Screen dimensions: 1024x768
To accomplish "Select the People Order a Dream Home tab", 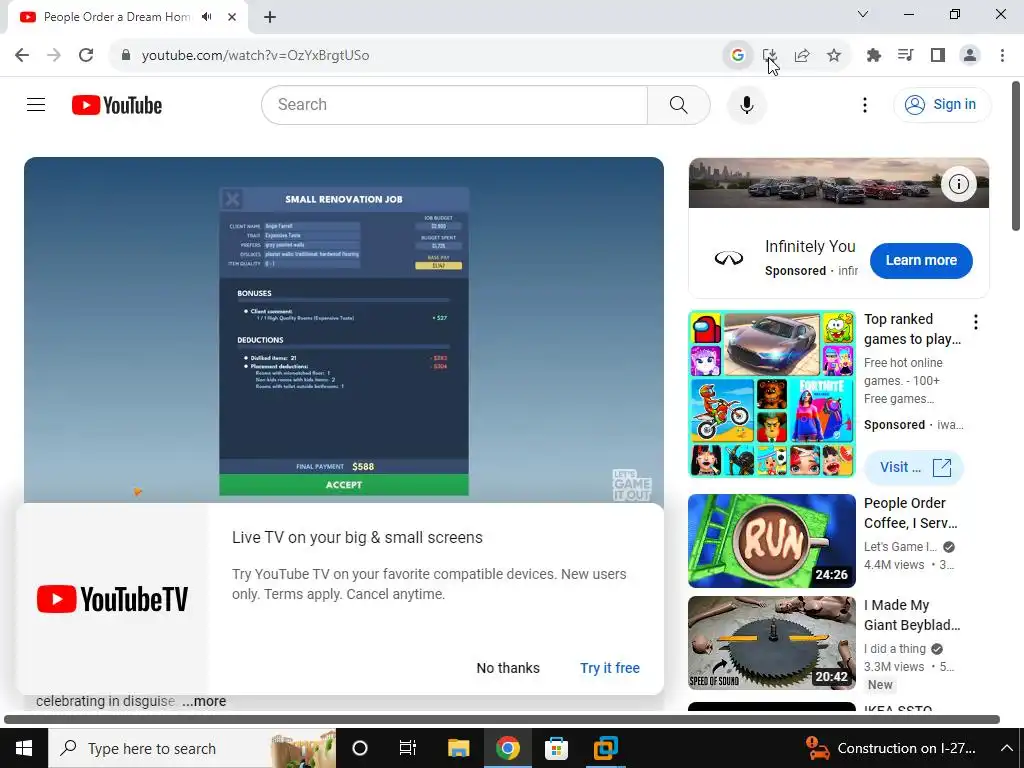I will (x=117, y=17).
